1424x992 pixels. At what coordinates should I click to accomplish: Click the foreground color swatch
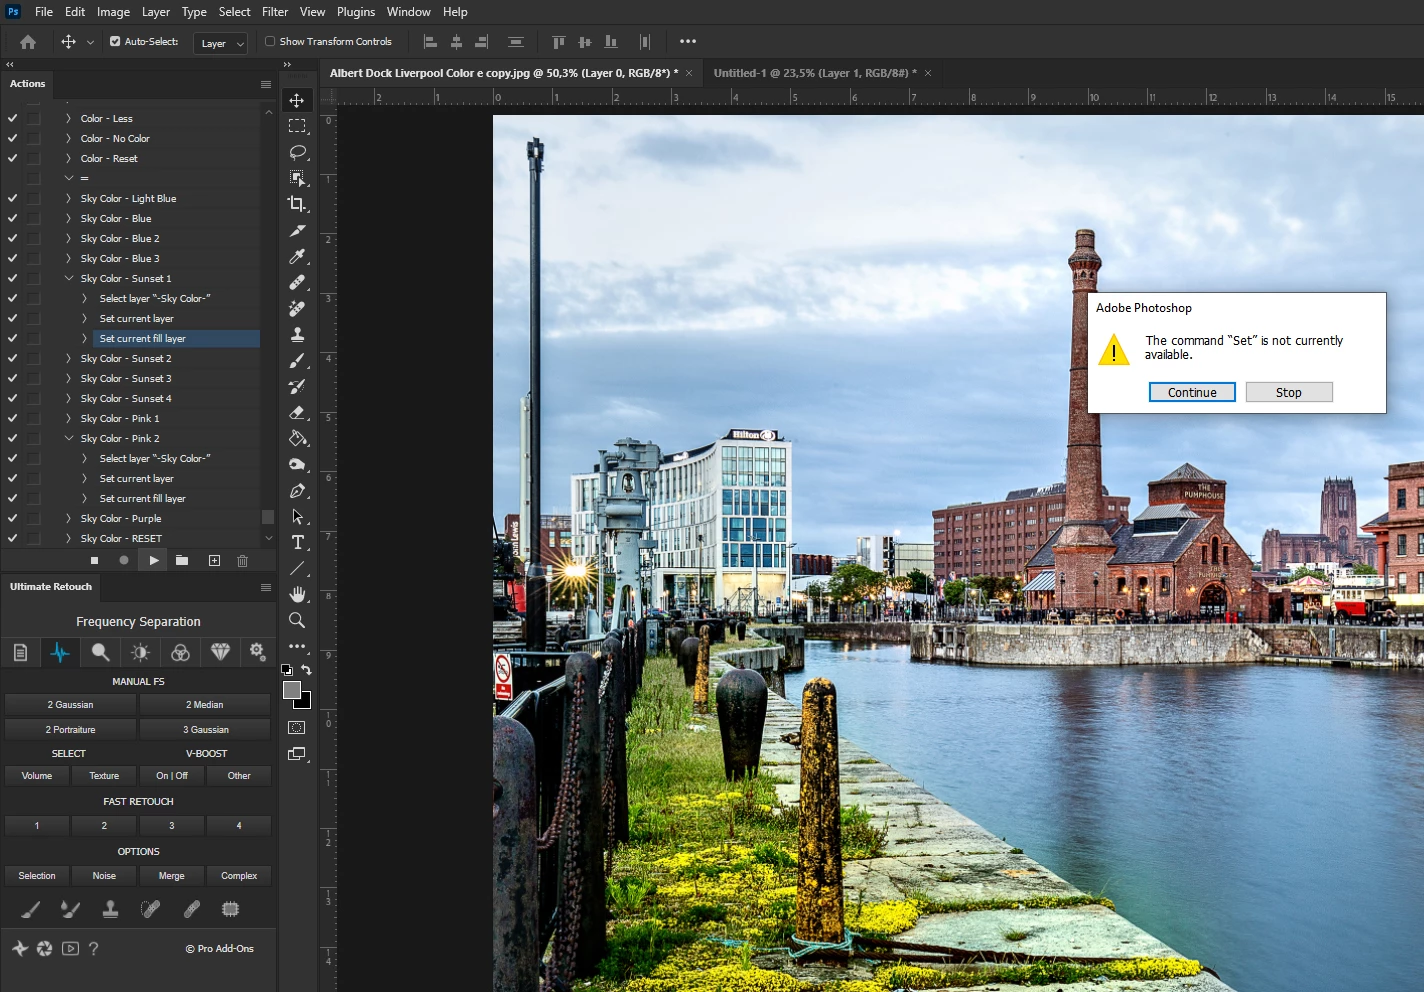pos(292,690)
